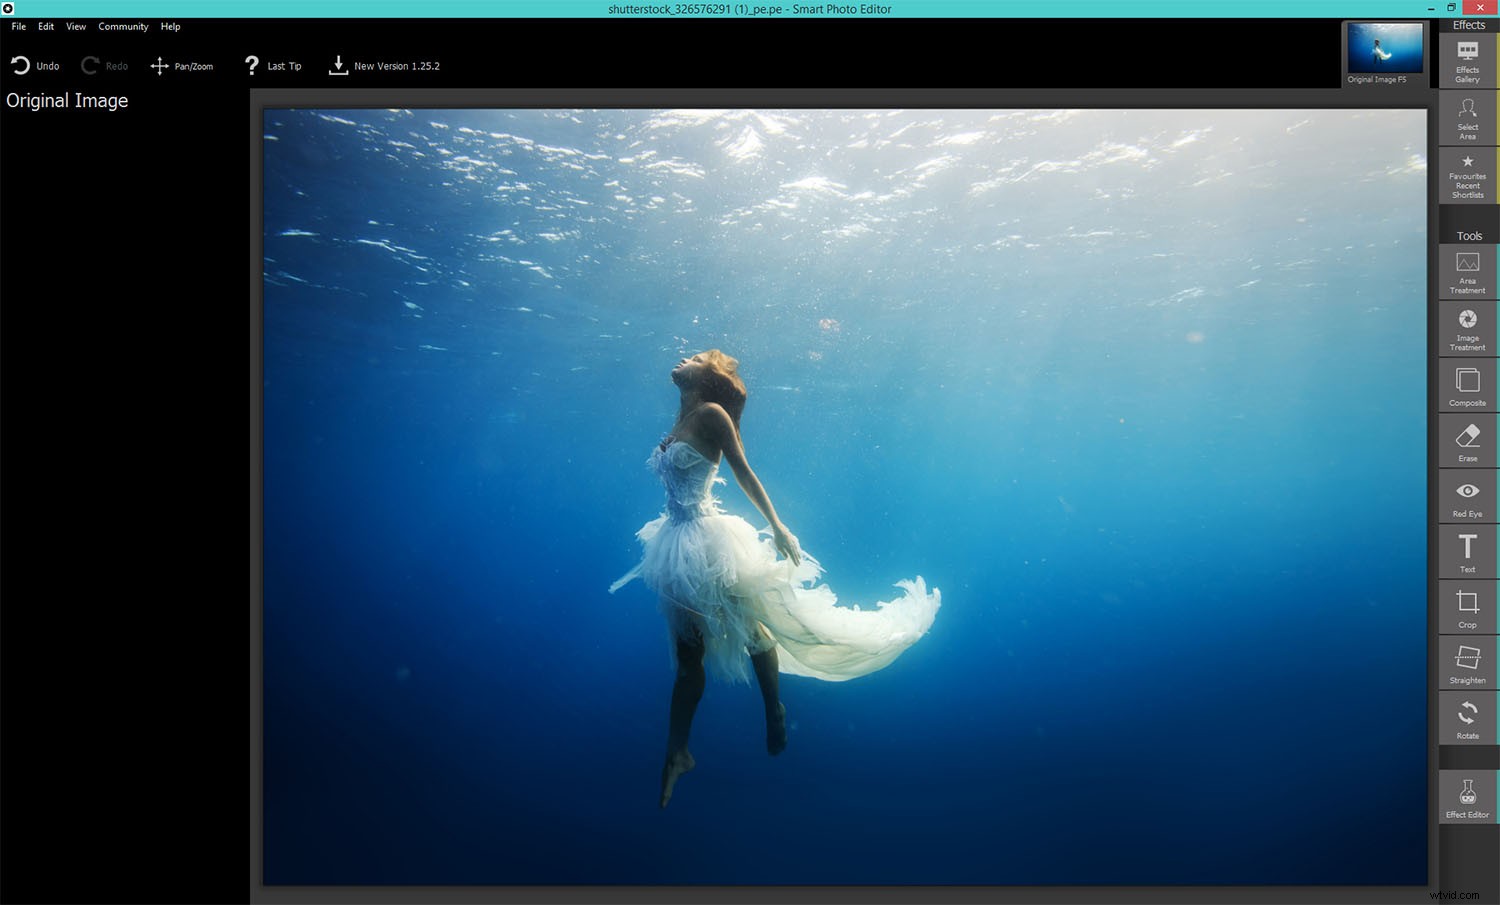Open the Edit menu
The width and height of the screenshot is (1500, 905).
click(x=45, y=26)
